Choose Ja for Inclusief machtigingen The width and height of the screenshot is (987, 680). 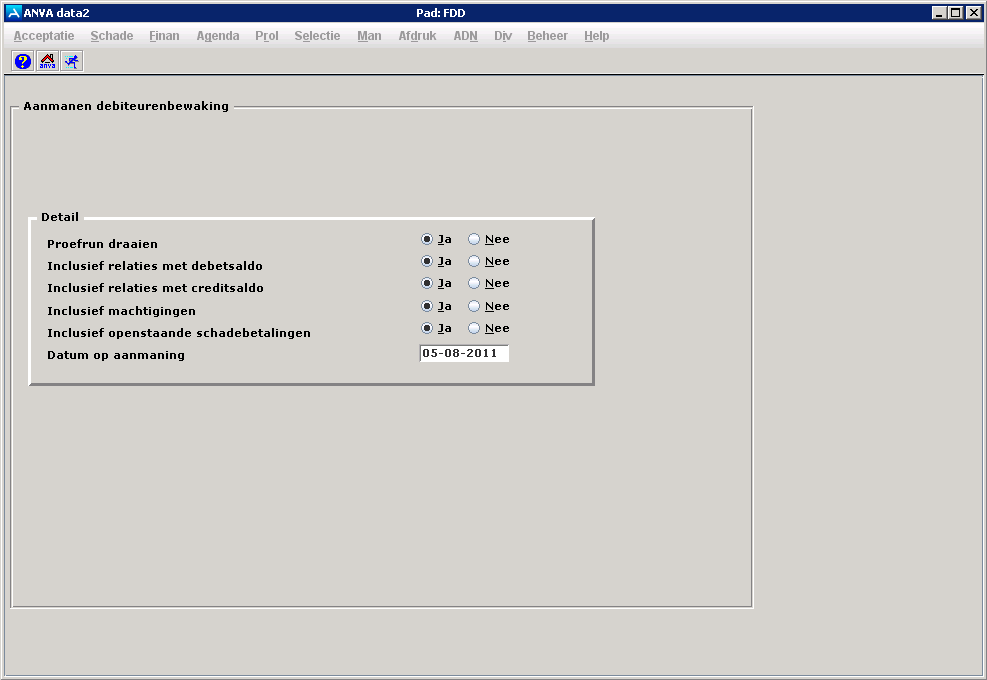pyautogui.click(x=427, y=306)
